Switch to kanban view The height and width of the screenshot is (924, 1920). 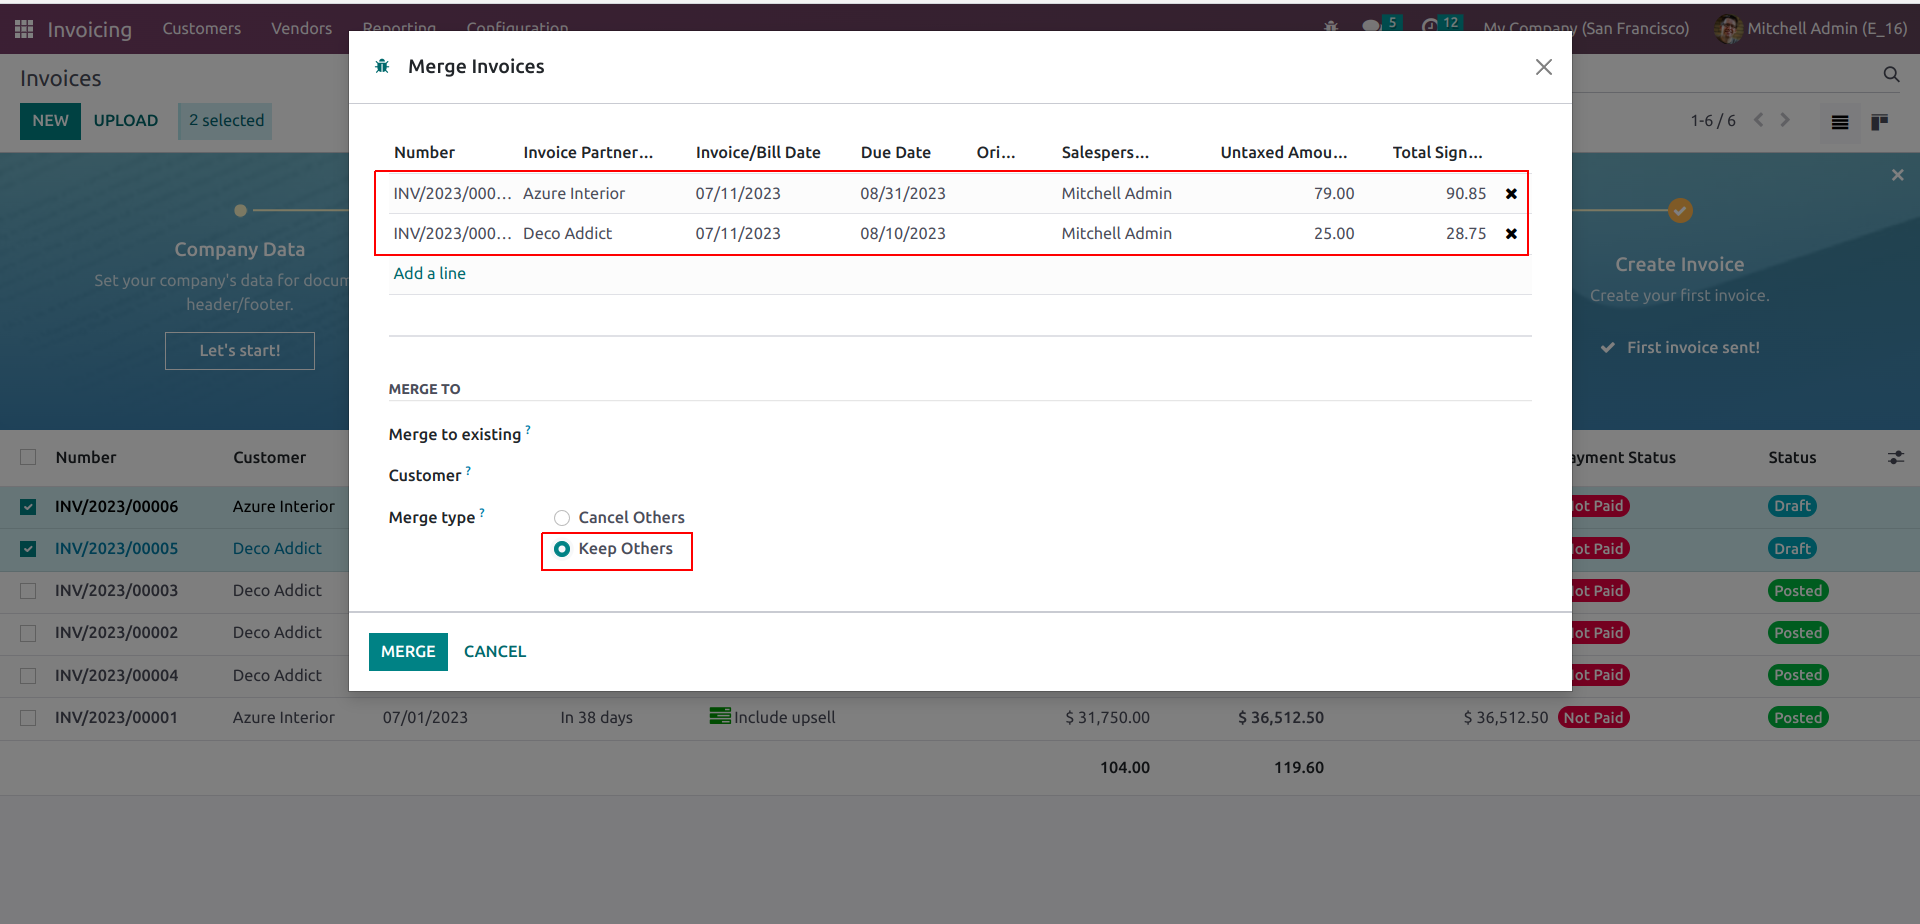(x=1880, y=122)
